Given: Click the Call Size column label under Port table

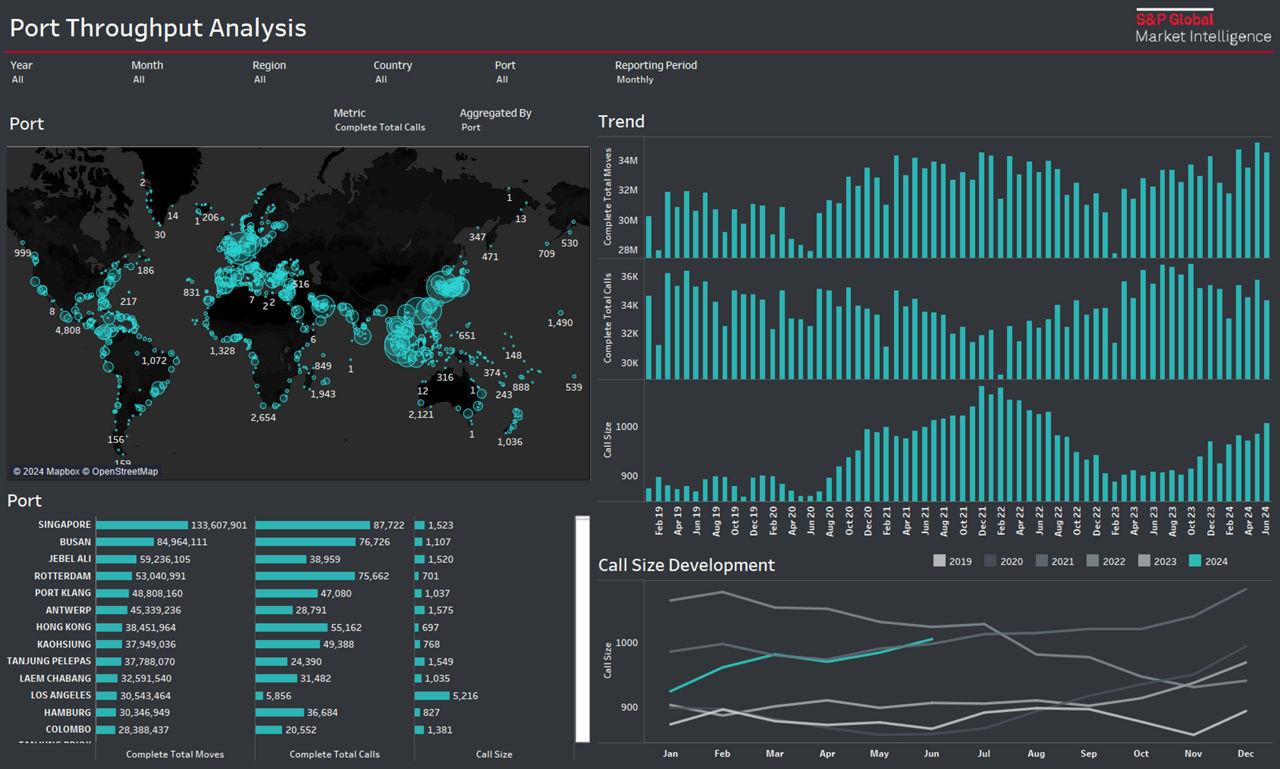Looking at the screenshot, I should (494, 754).
